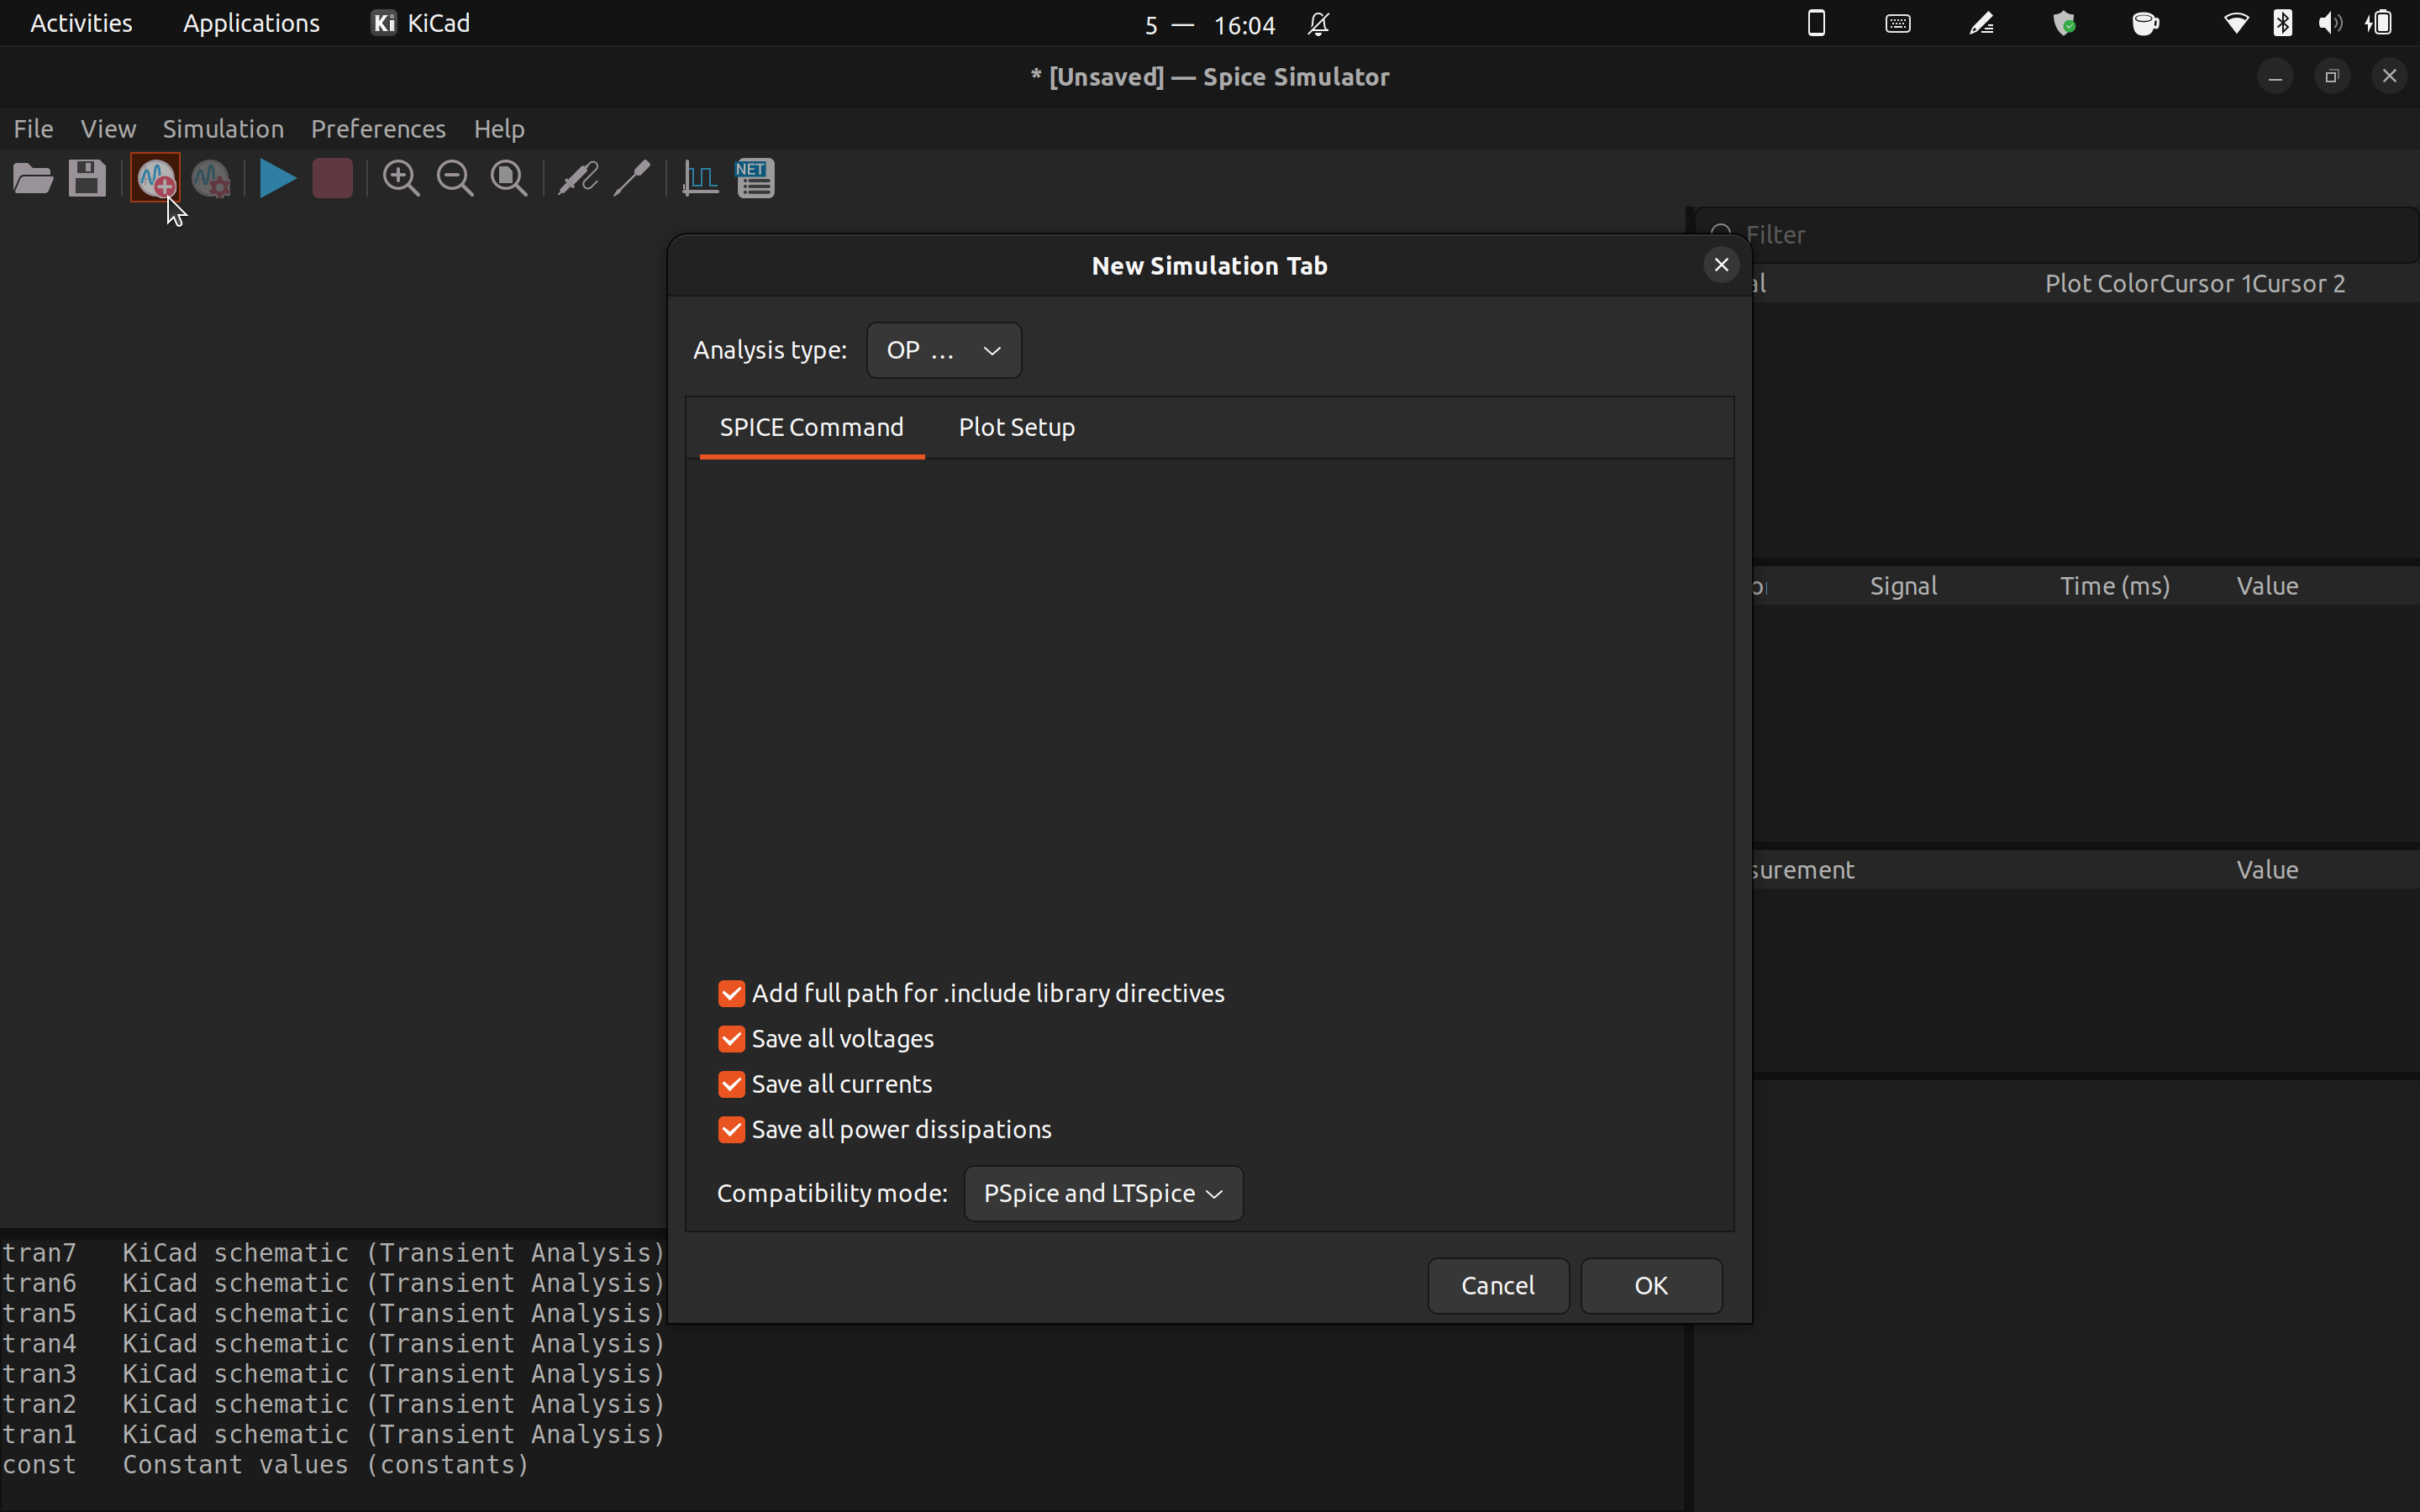Viewport: 2420px width, 1512px height.
Task: Click the Run Simulation play icon
Action: point(277,179)
